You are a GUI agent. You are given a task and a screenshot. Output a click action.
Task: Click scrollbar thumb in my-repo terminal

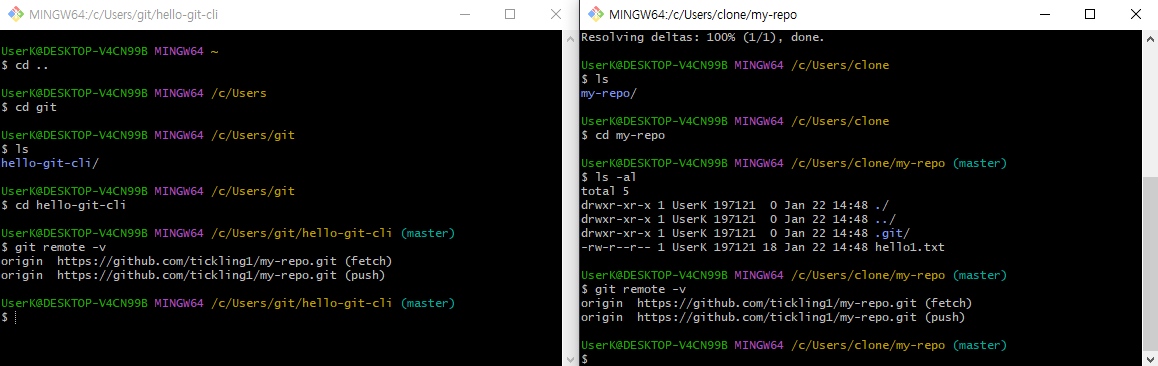(1150, 264)
